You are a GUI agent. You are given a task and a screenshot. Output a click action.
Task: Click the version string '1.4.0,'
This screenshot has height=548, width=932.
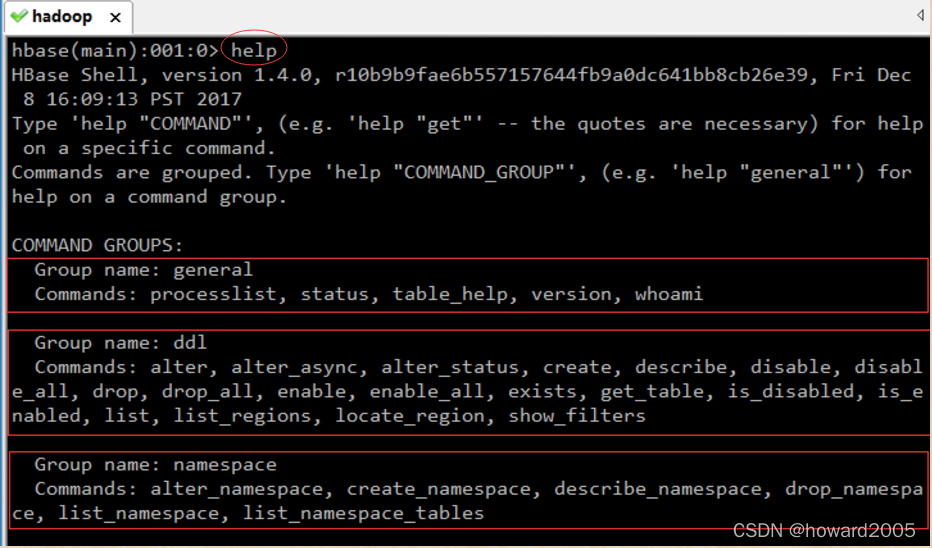coord(288,75)
